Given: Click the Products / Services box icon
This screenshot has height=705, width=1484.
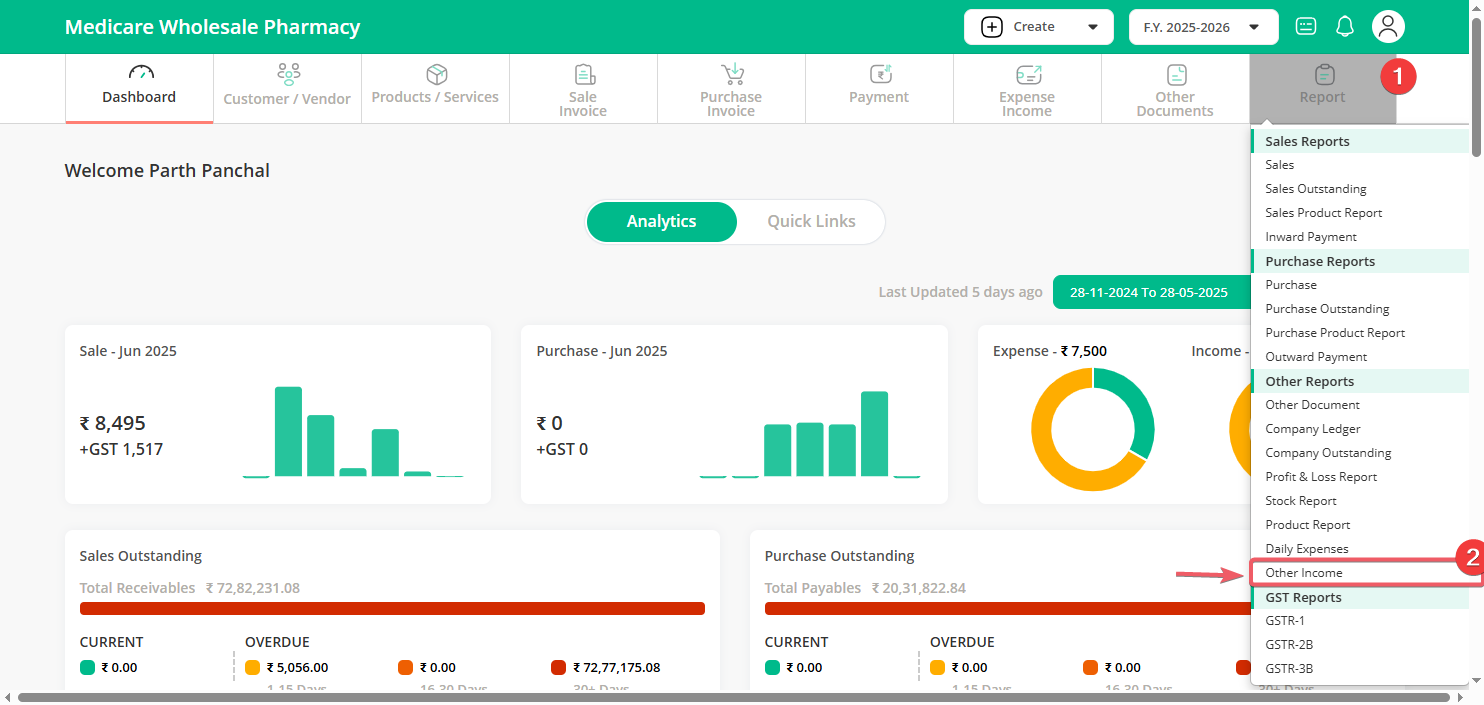Looking at the screenshot, I should (x=436, y=74).
